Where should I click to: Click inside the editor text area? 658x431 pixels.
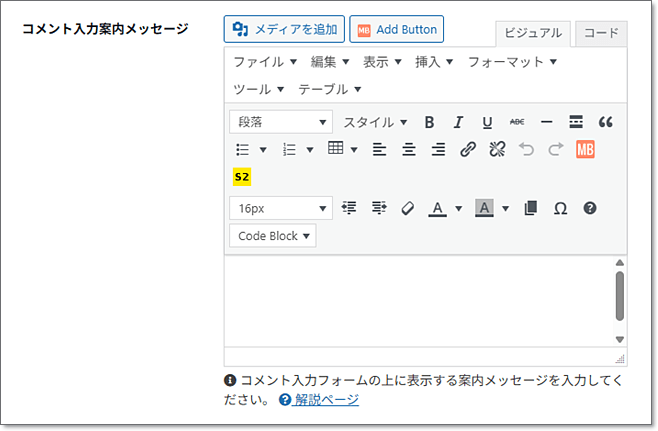coord(418,301)
